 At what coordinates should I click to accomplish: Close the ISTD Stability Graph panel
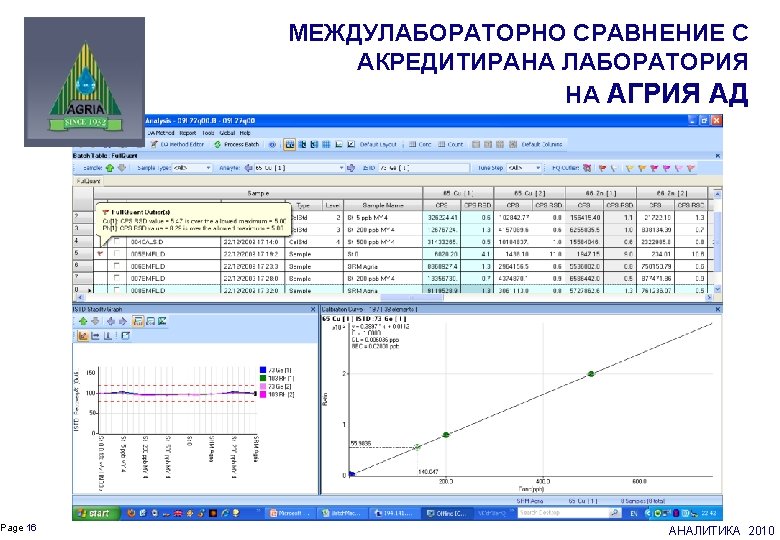click(x=312, y=309)
